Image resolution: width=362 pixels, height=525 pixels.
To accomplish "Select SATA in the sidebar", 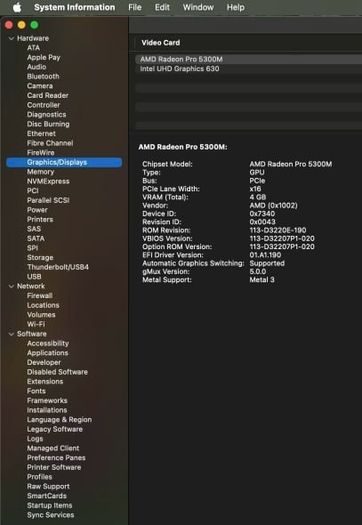I will (36, 239).
